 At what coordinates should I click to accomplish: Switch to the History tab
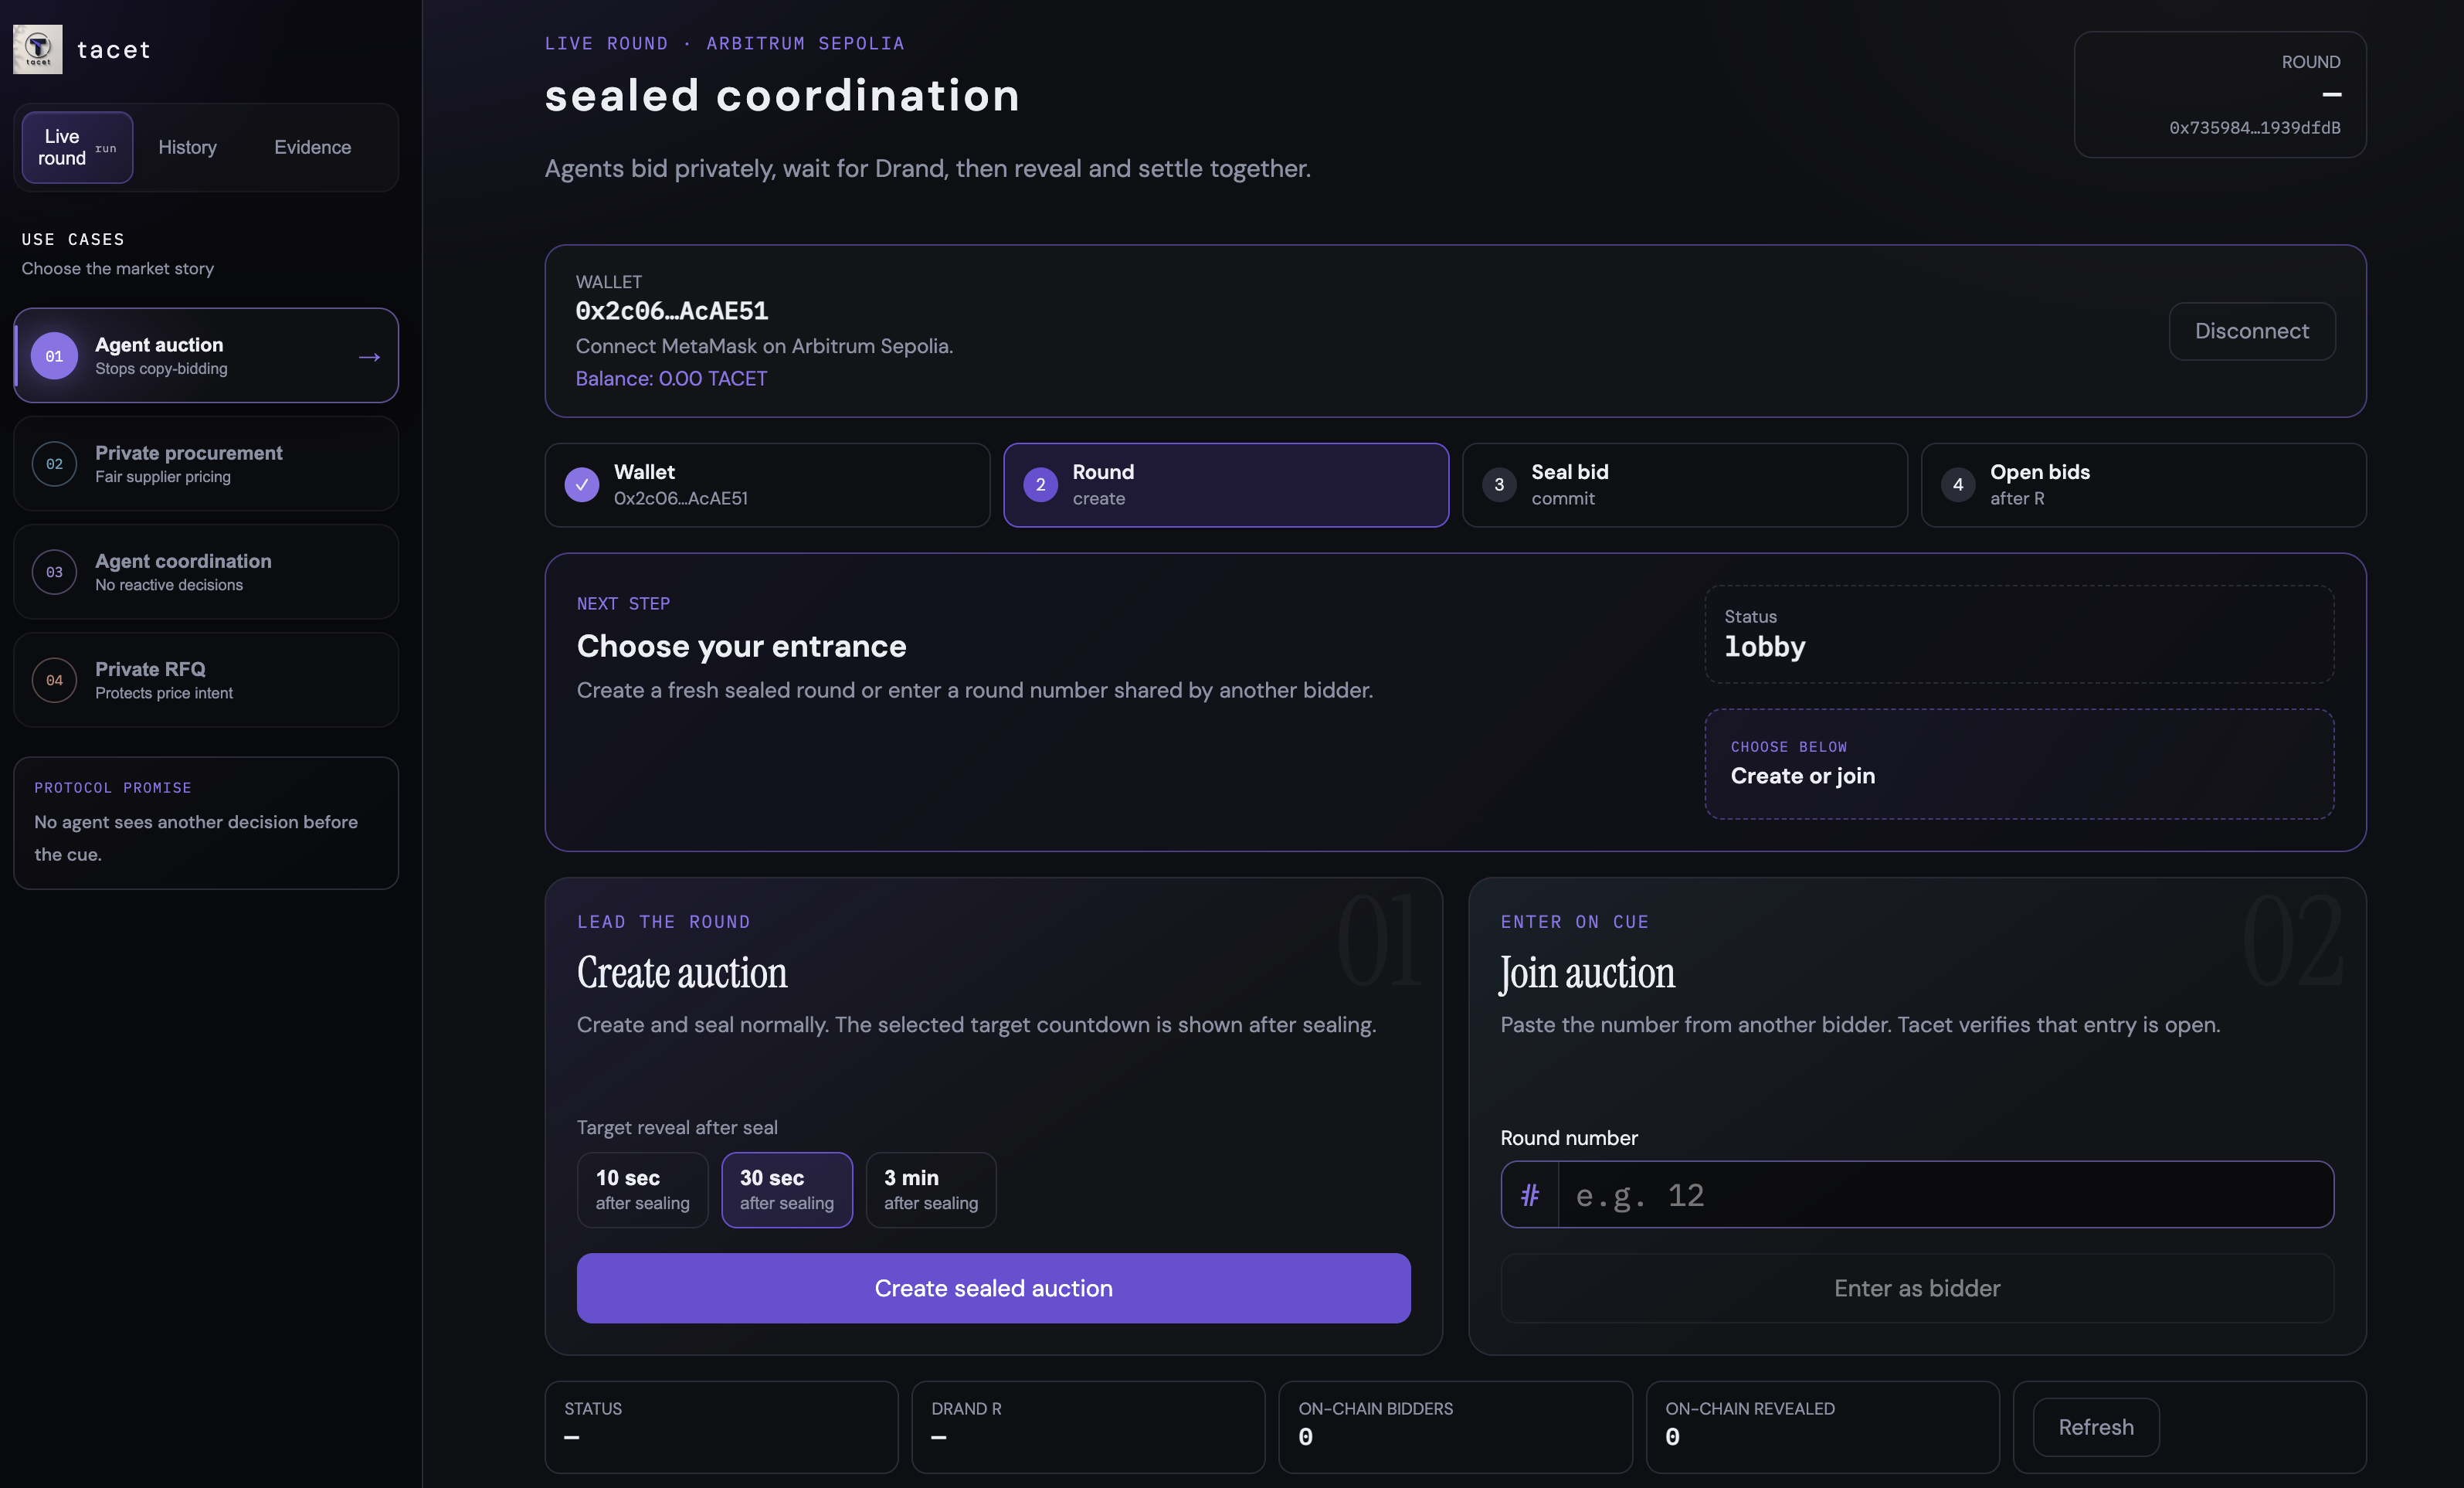tap(187, 147)
